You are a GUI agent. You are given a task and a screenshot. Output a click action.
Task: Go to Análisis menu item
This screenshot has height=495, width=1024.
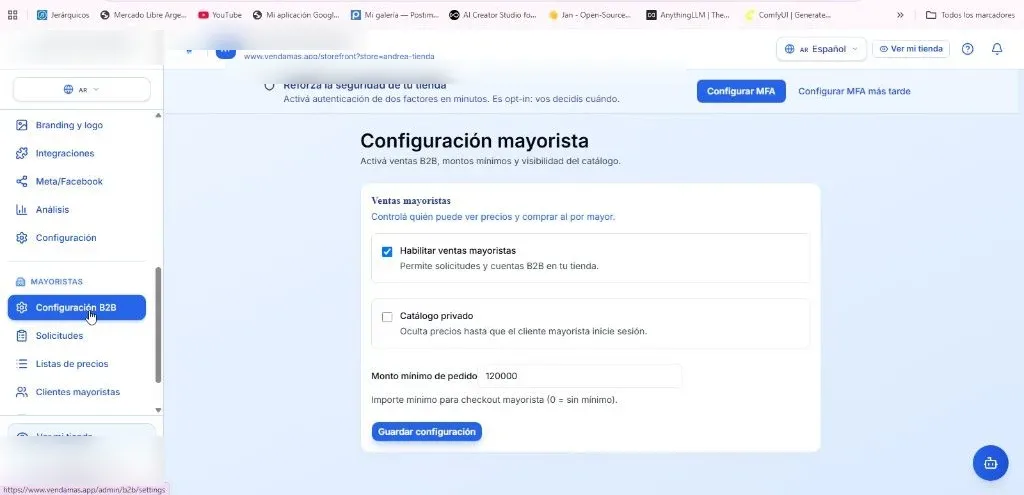(x=77, y=210)
